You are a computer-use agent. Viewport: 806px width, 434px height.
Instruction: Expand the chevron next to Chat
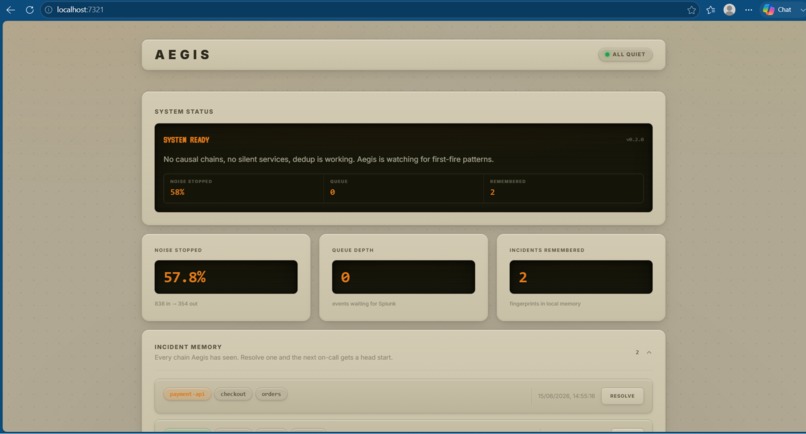801,10
